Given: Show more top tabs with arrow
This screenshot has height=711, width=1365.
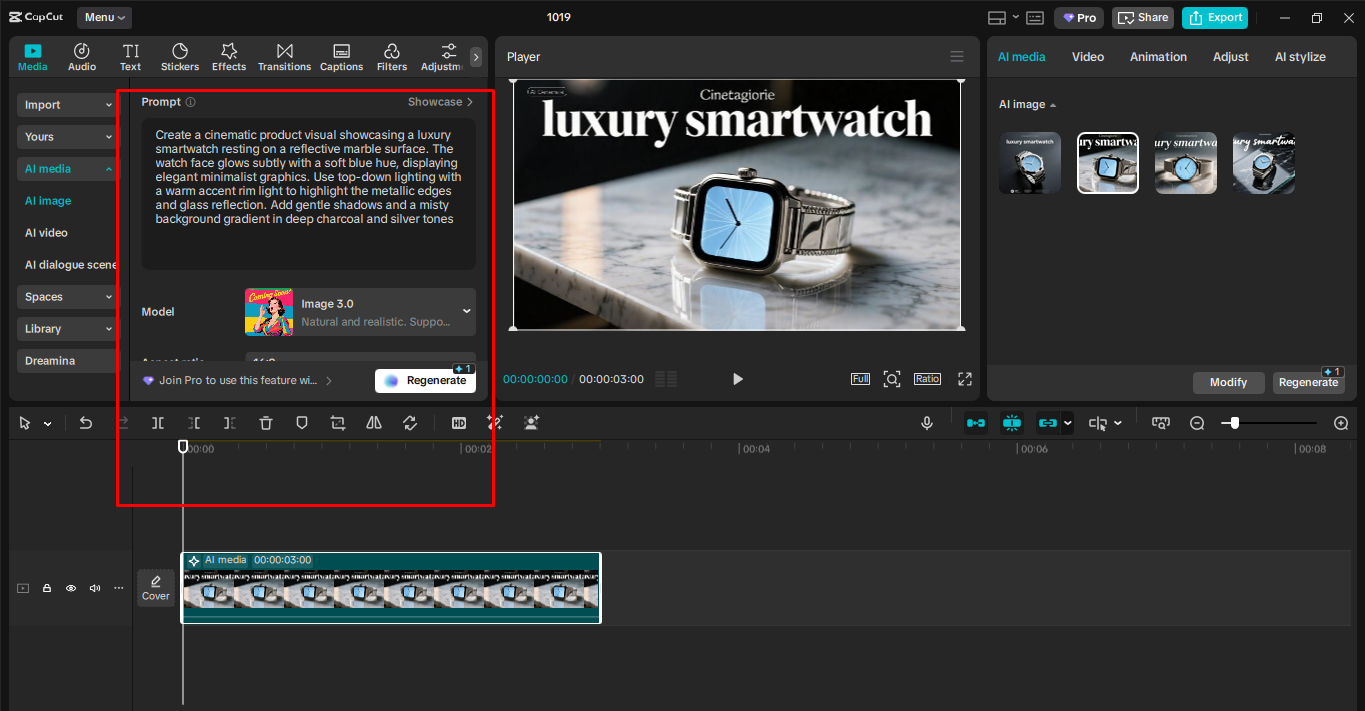Looking at the screenshot, I should coord(476,57).
